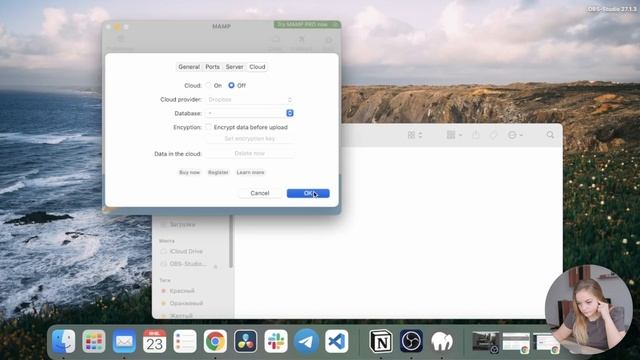Launch DaVinci Resolve from the Dock

coord(245,341)
